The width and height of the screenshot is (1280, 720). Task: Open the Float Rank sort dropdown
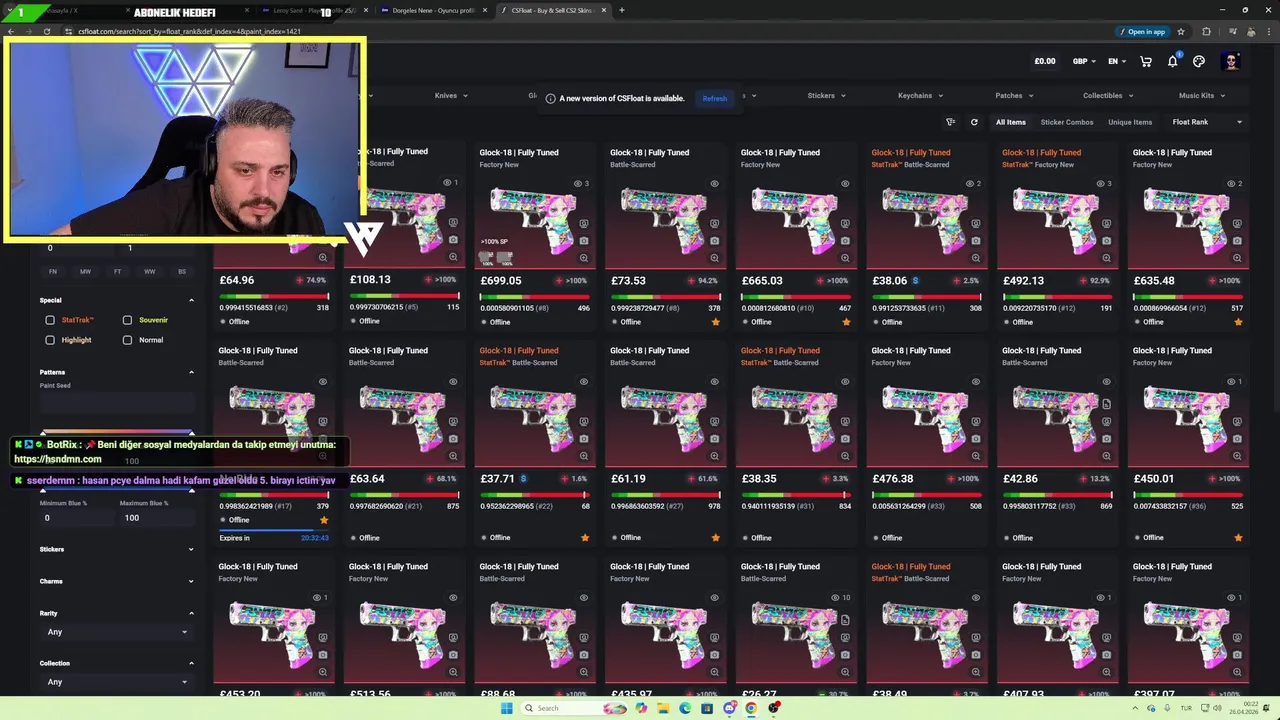pyautogui.click(x=1208, y=122)
